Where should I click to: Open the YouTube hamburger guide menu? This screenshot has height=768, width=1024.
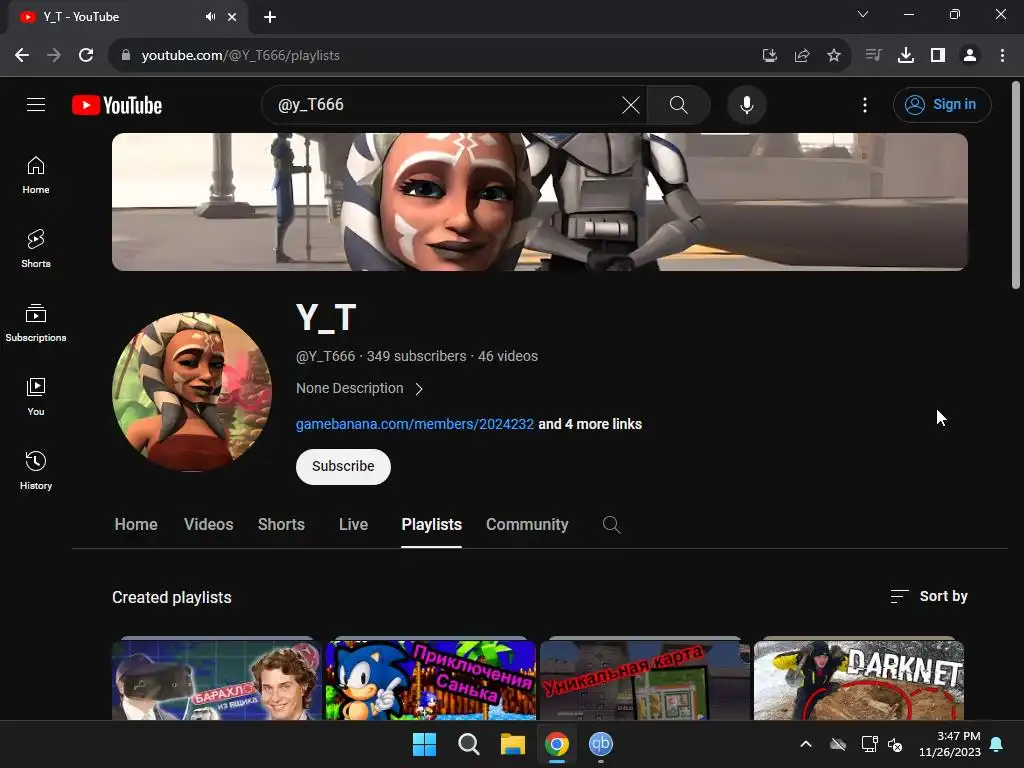(x=36, y=104)
